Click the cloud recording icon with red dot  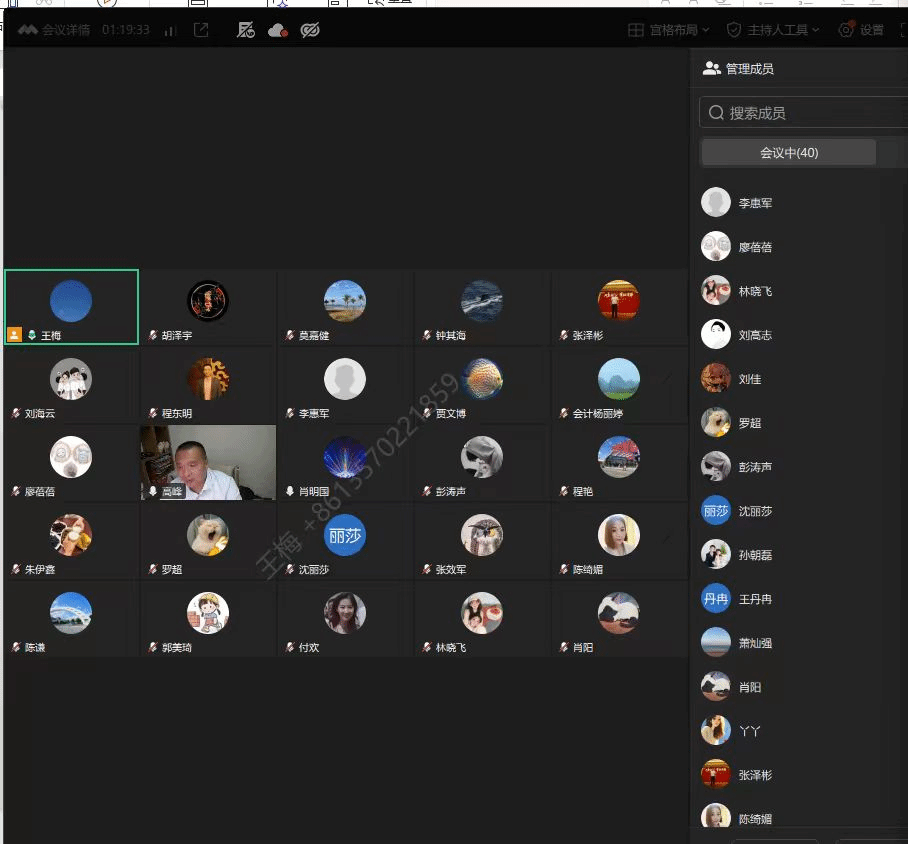click(x=278, y=30)
